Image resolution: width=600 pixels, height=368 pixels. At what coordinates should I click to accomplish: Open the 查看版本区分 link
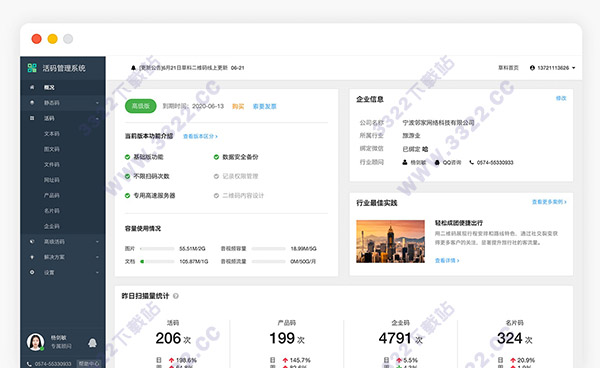(x=200, y=136)
